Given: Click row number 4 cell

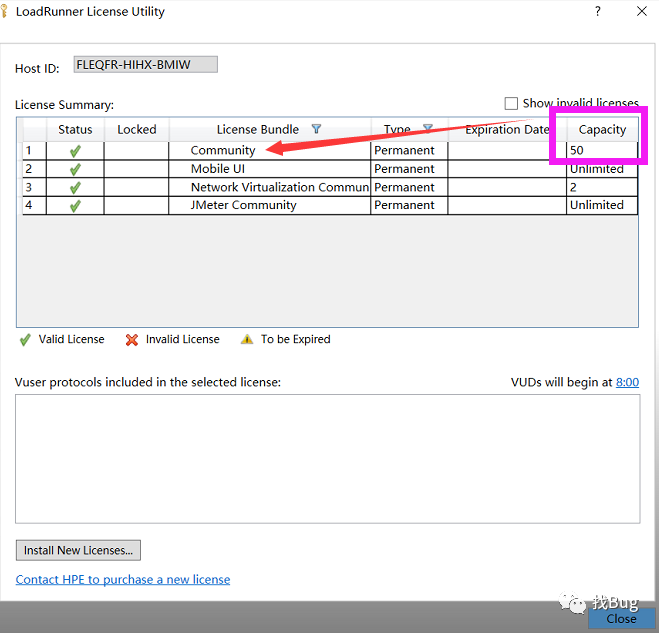Looking at the screenshot, I should point(34,206).
